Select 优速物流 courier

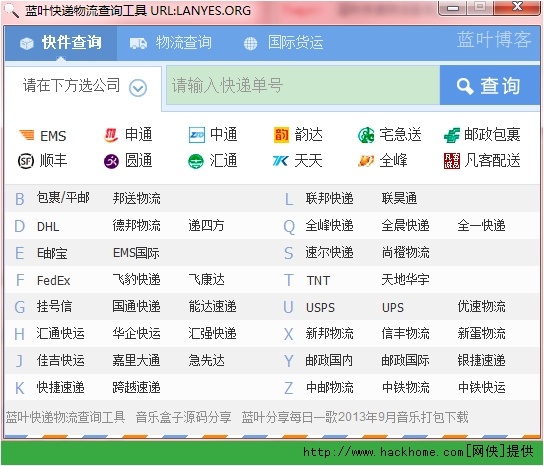coord(481,306)
